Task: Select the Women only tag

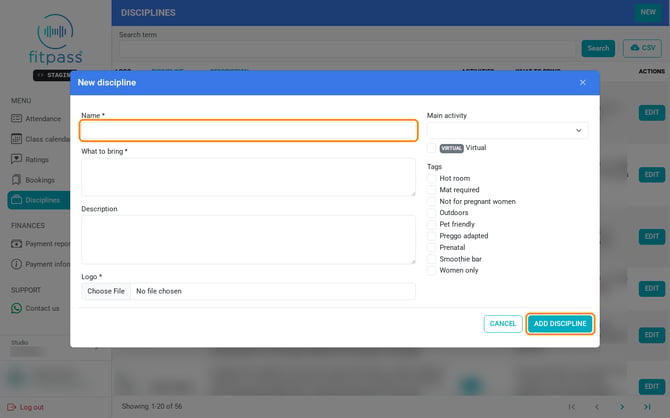Action: [x=432, y=271]
